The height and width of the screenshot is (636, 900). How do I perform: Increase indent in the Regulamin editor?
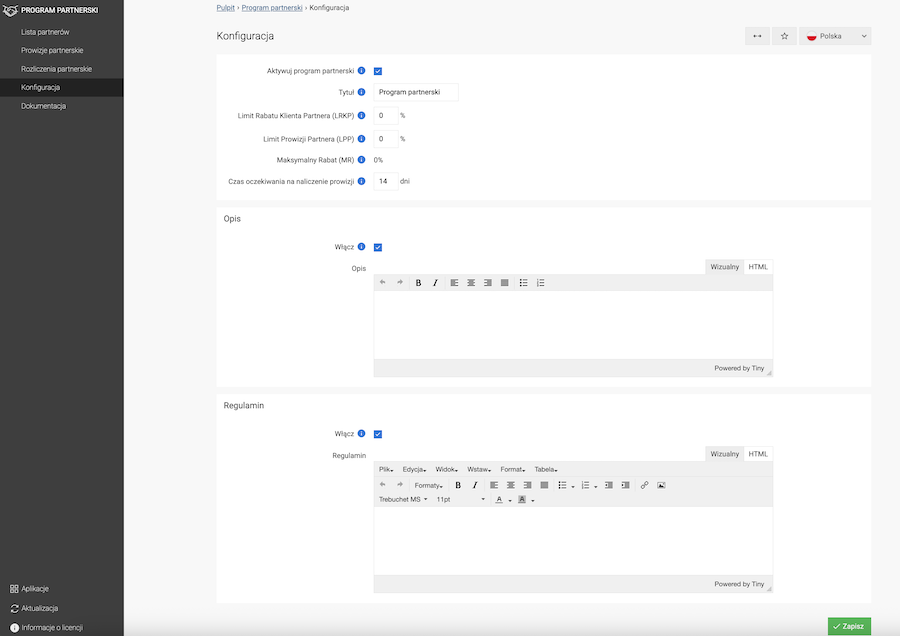pos(625,485)
